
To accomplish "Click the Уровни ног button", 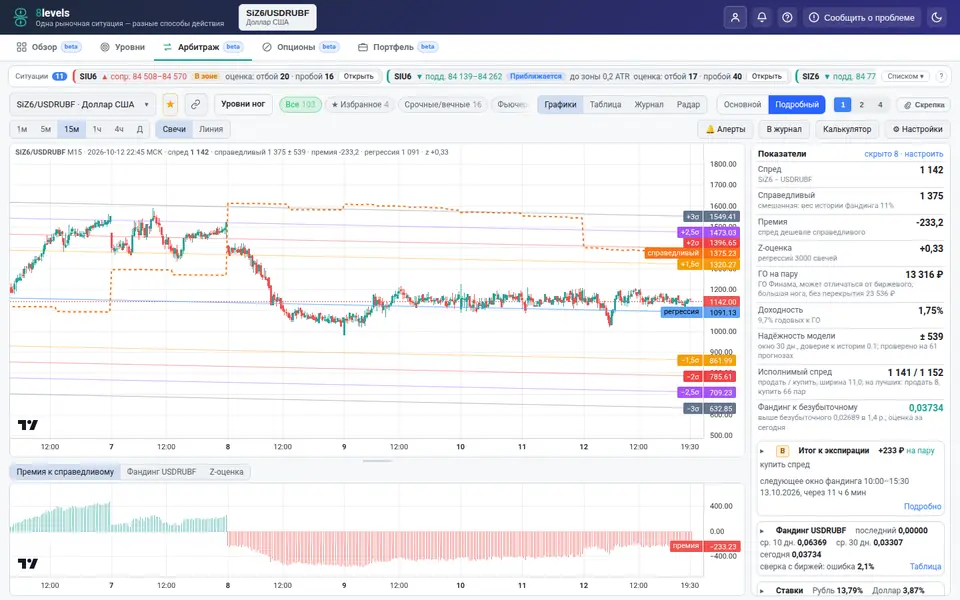I will pyautogui.click(x=243, y=104).
